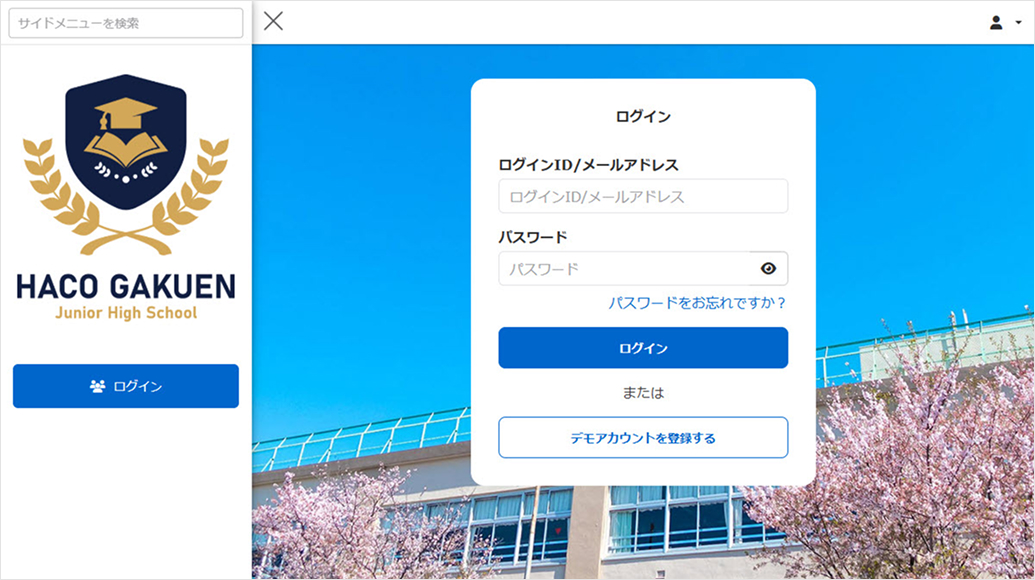Screen dimensions: 1035x580
Task: Click the user account icon in top bar
Action: point(996,22)
